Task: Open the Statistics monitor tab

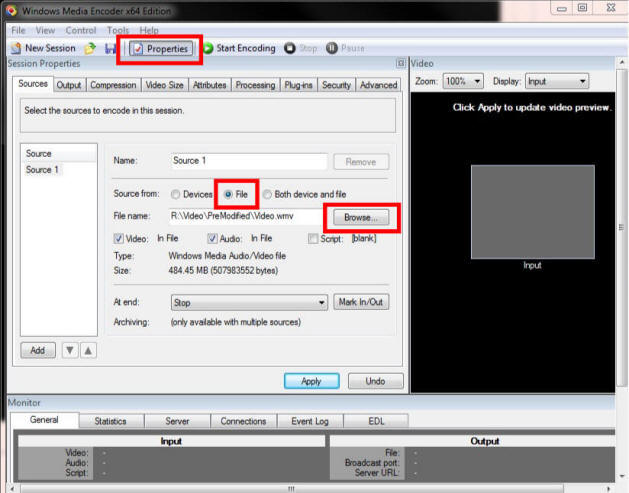Action: tap(111, 421)
